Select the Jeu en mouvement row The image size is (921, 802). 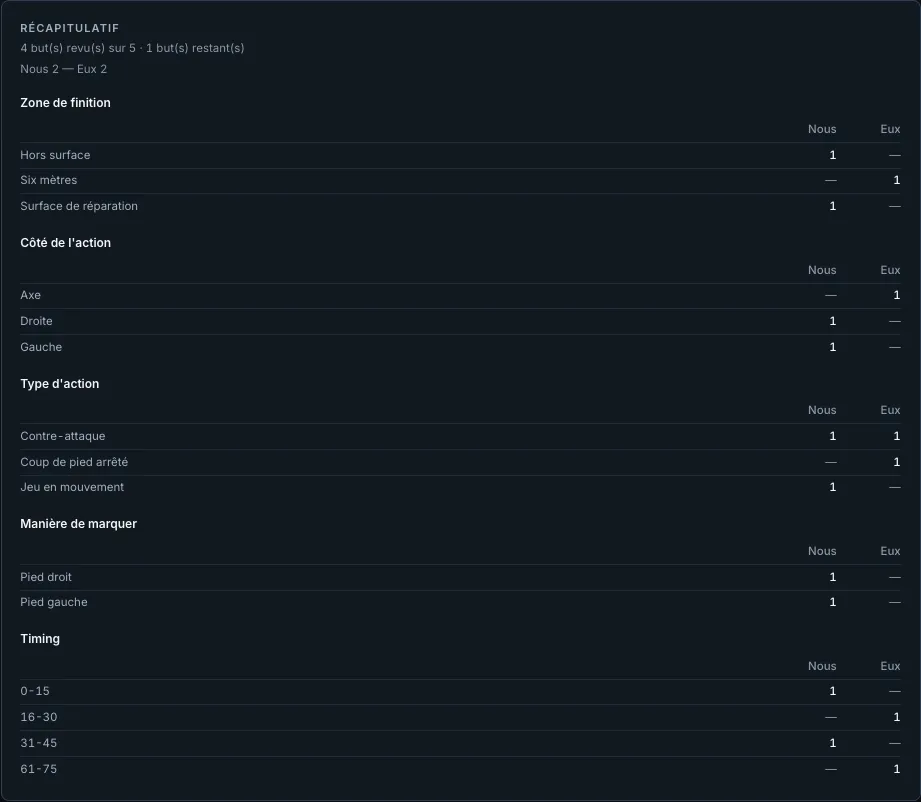pyautogui.click(x=460, y=487)
